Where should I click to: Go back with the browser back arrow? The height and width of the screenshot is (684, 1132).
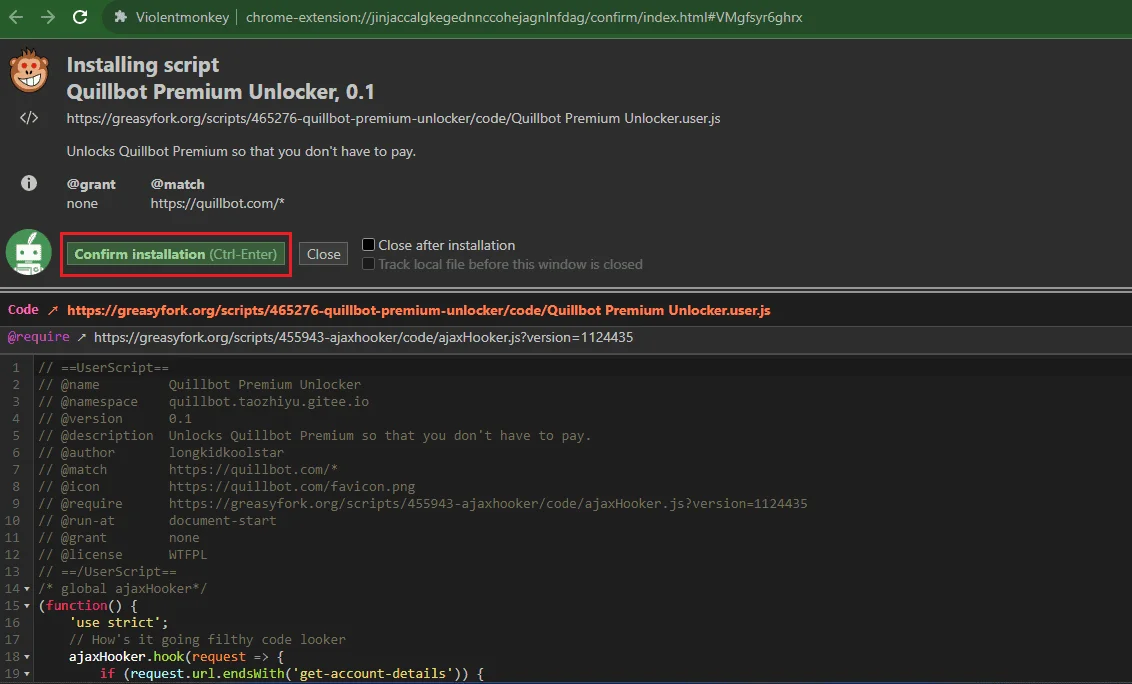point(16,17)
